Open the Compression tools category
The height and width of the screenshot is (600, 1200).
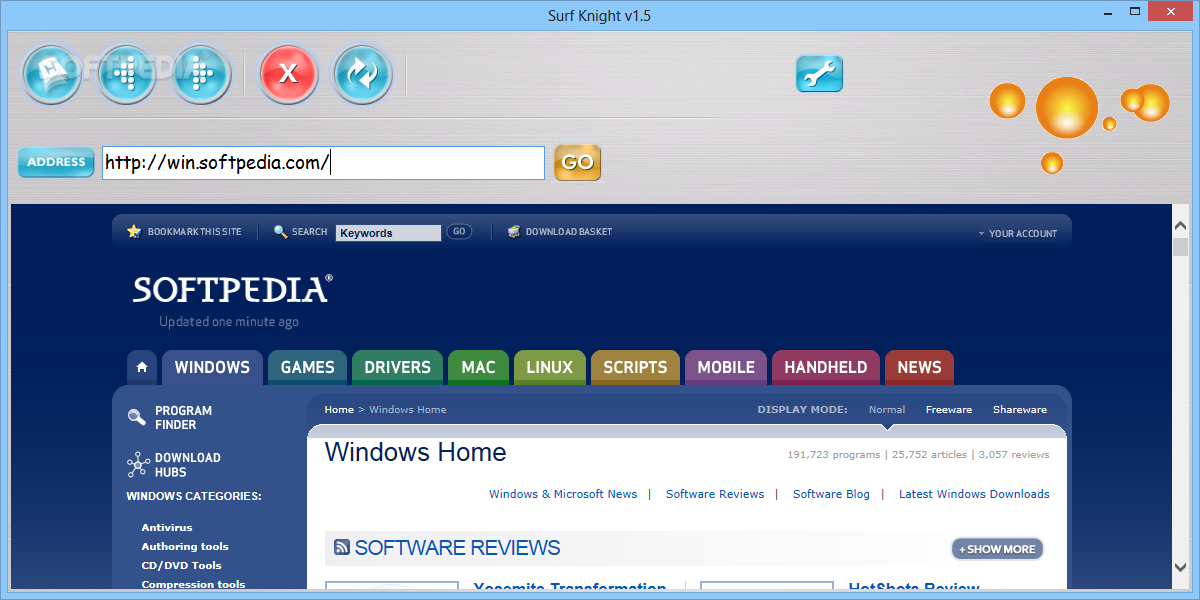pos(193,584)
